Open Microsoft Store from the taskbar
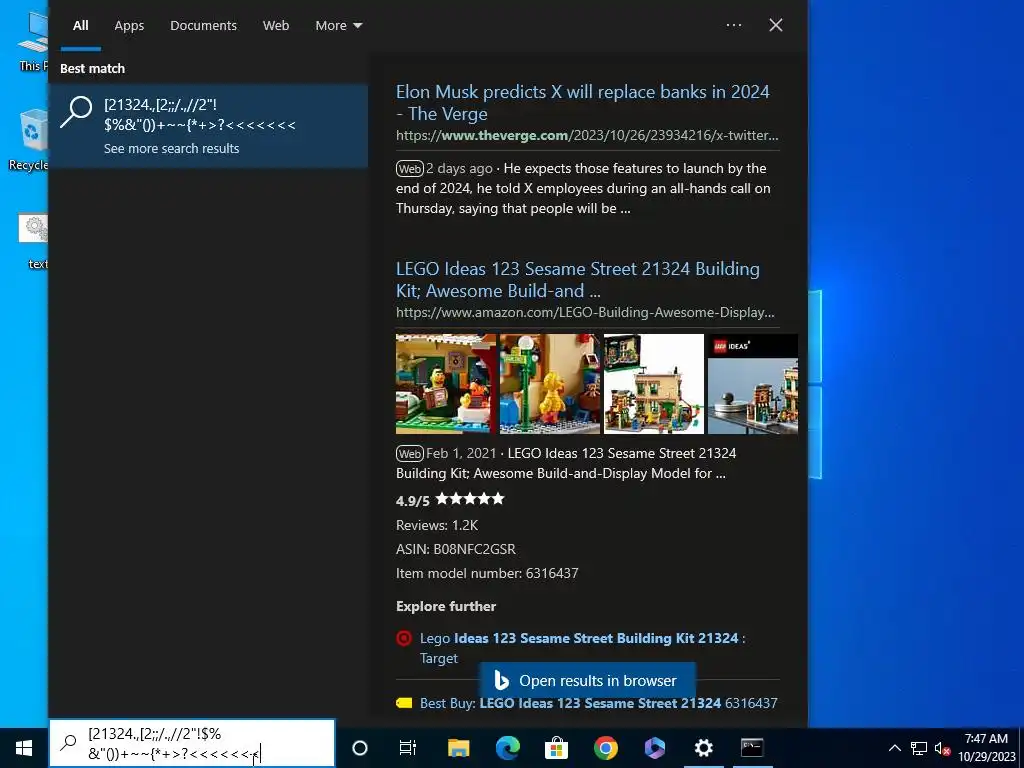 [x=556, y=748]
